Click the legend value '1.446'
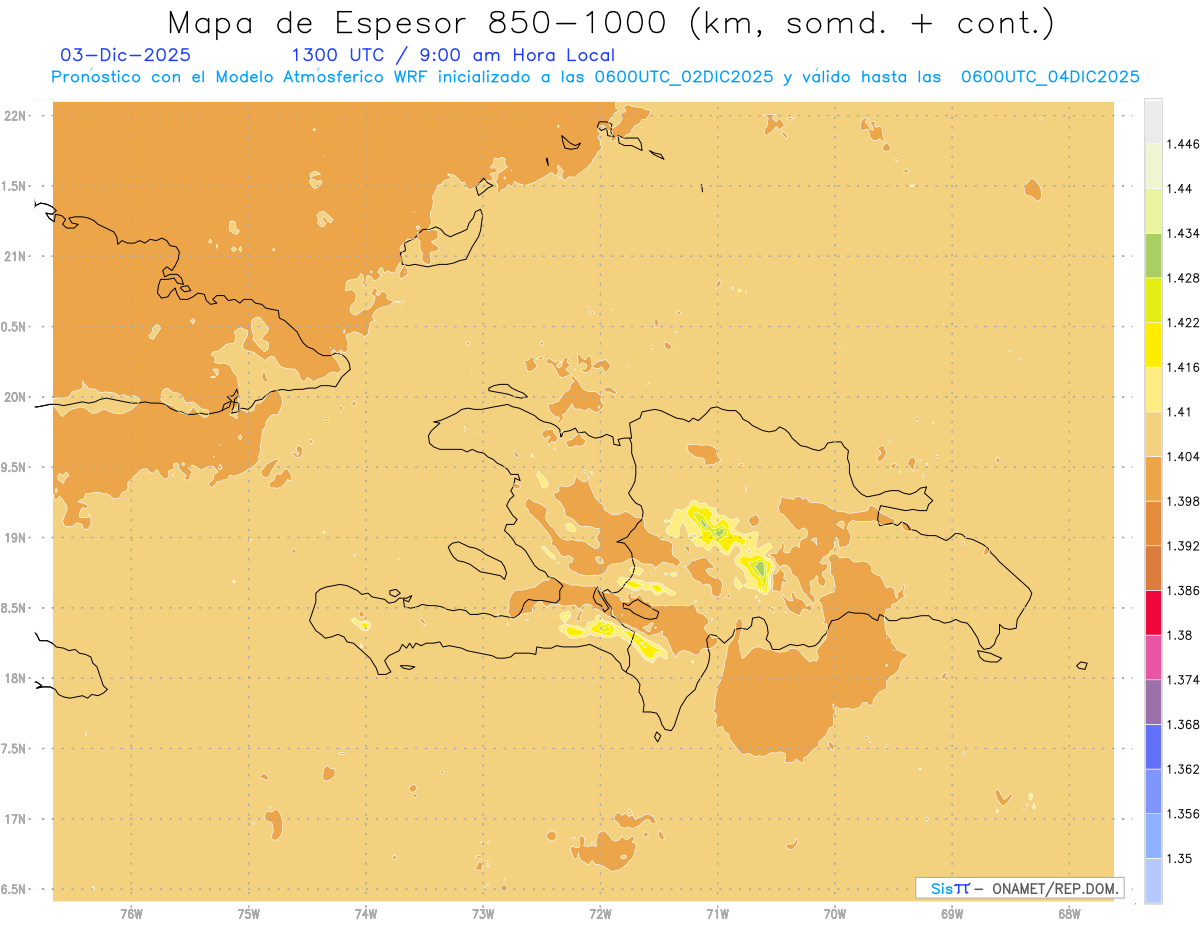This screenshot has height=927, width=1200. coord(1182,144)
